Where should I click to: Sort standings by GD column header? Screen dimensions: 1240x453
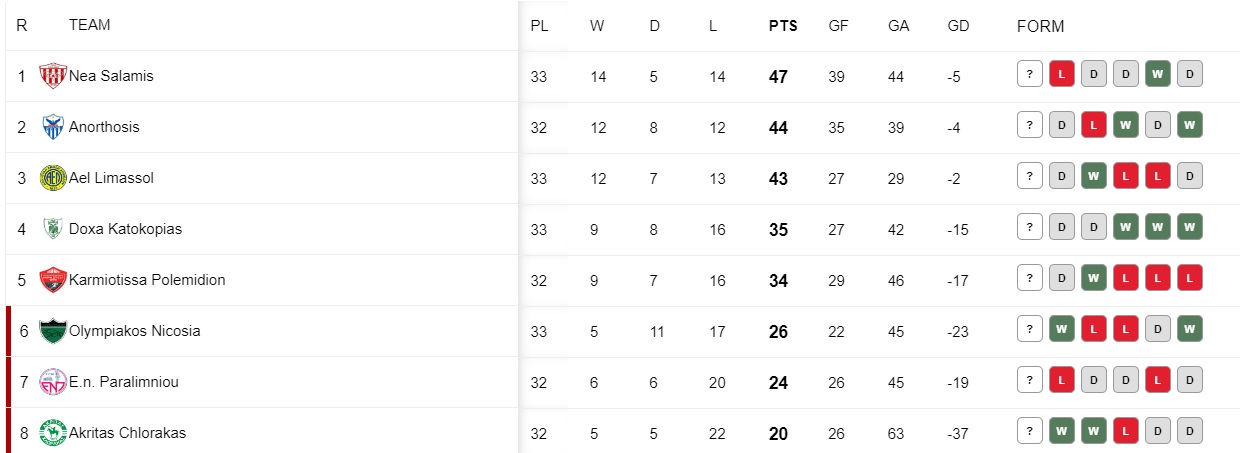[958, 26]
